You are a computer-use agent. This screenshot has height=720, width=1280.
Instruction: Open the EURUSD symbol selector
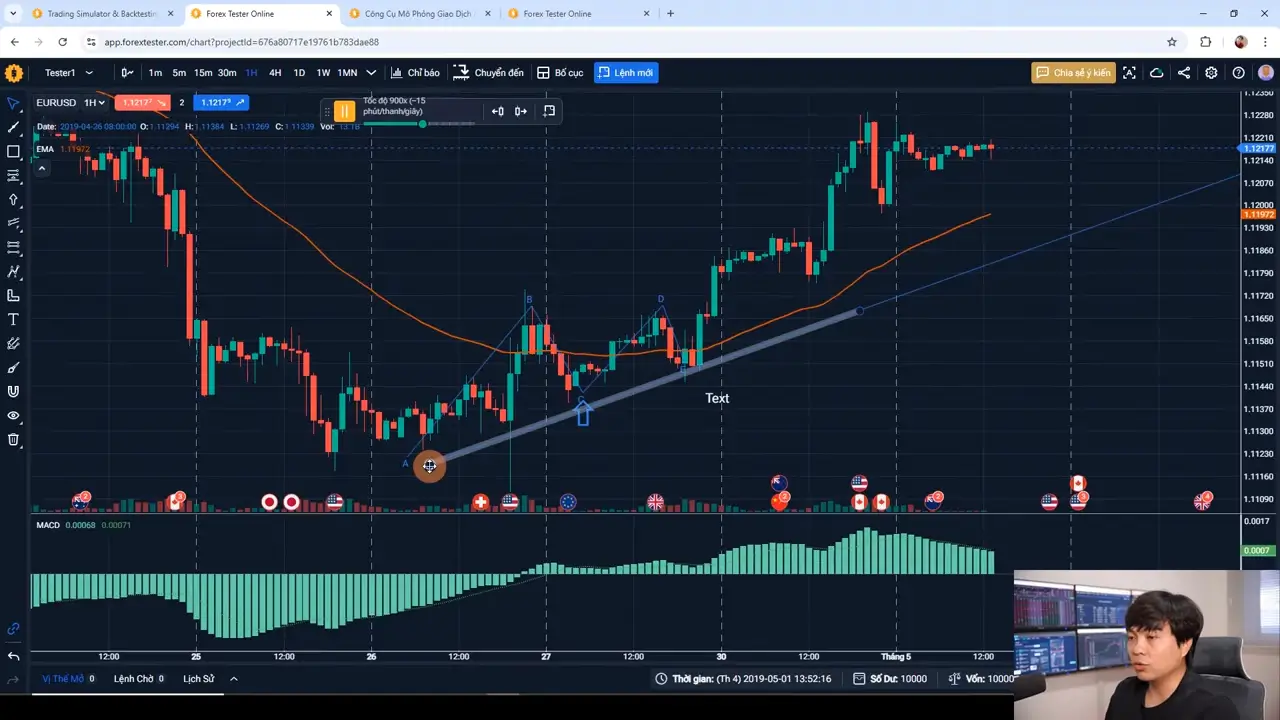point(58,102)
